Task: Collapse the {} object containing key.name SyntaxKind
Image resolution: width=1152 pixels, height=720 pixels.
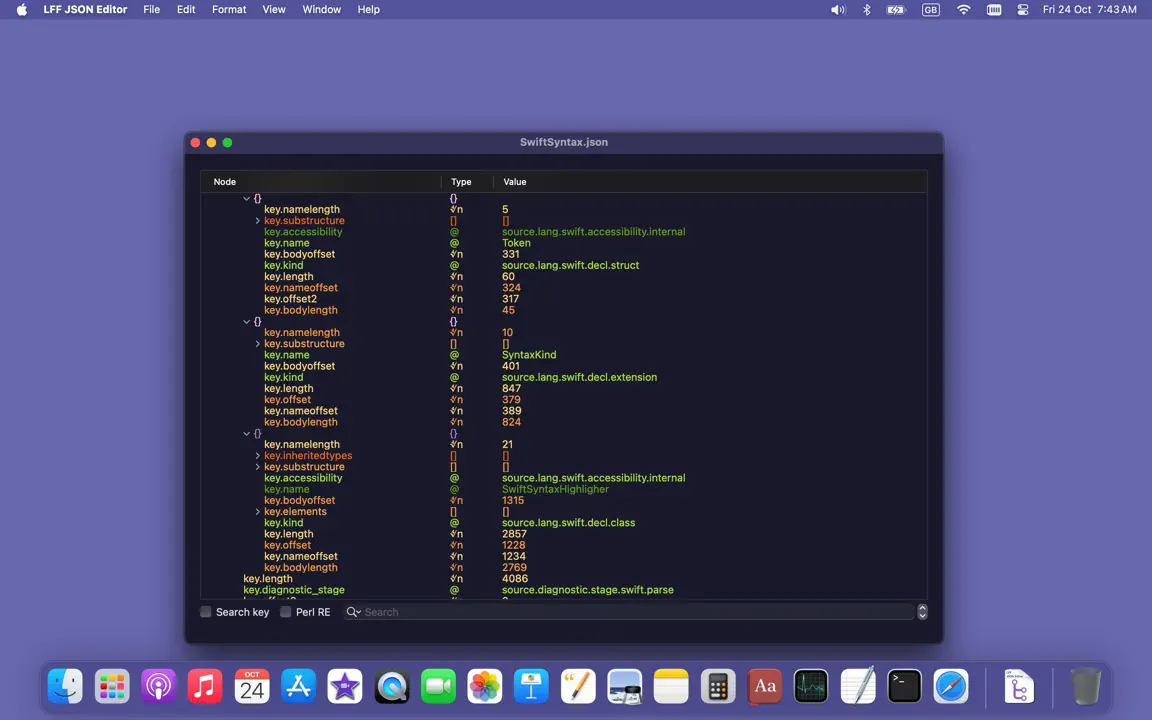Action: [x=246, y=321]
